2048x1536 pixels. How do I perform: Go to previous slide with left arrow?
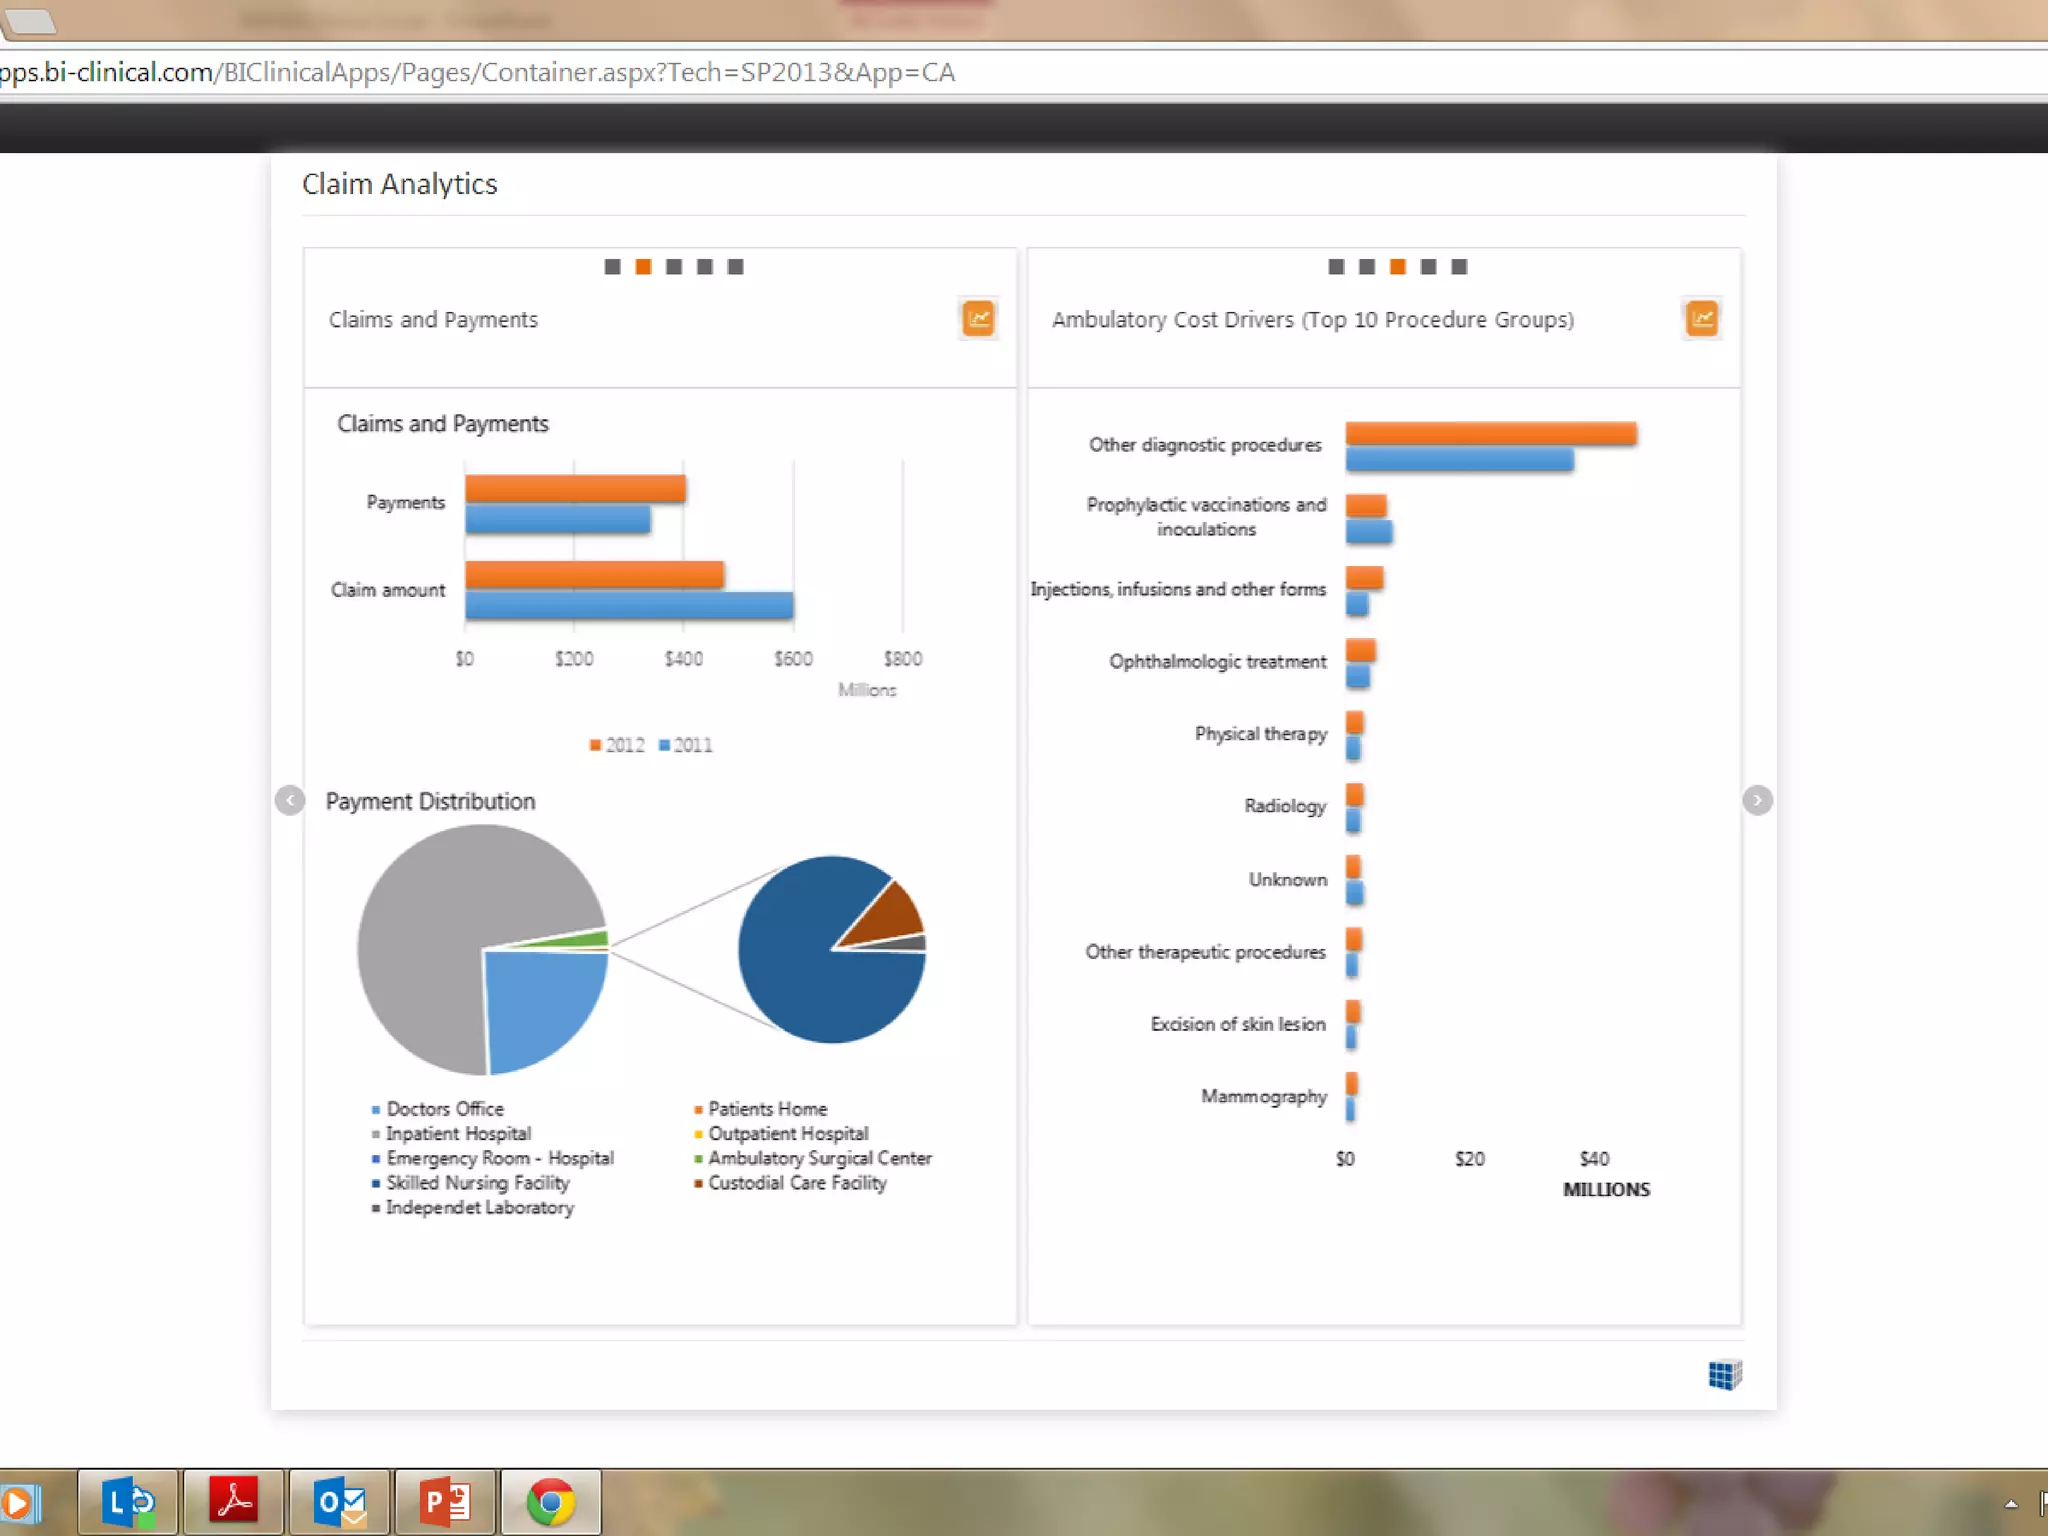pos(290,800)
